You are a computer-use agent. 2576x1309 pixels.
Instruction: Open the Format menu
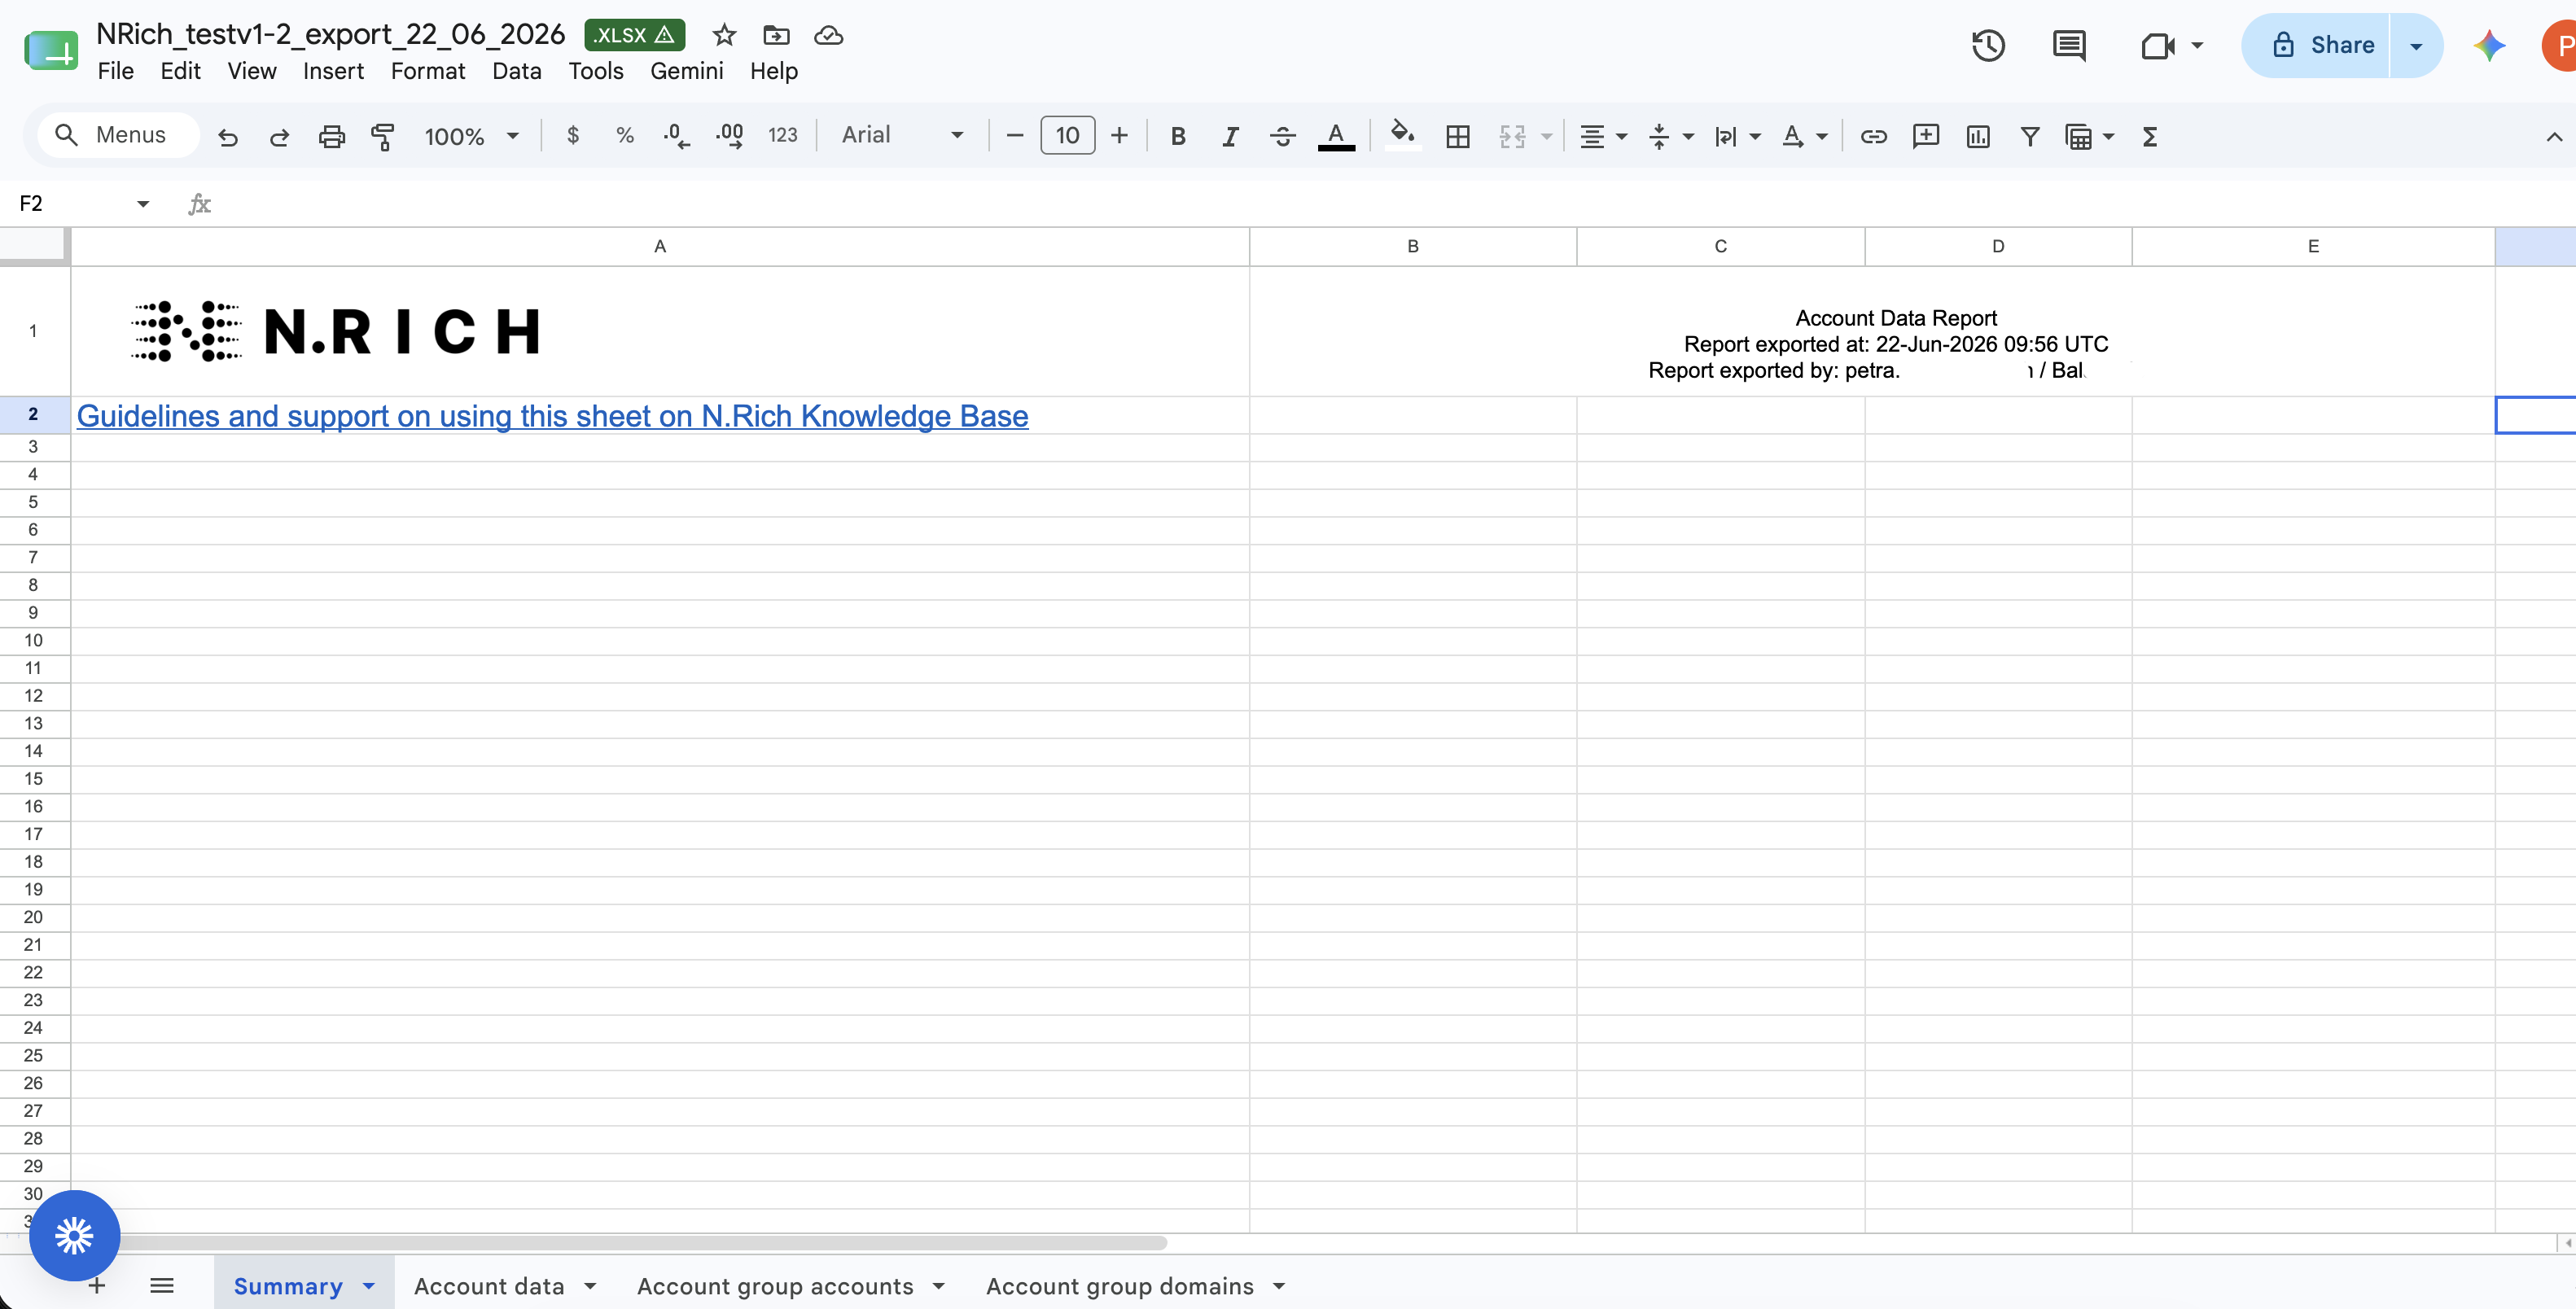pos(428,71)
